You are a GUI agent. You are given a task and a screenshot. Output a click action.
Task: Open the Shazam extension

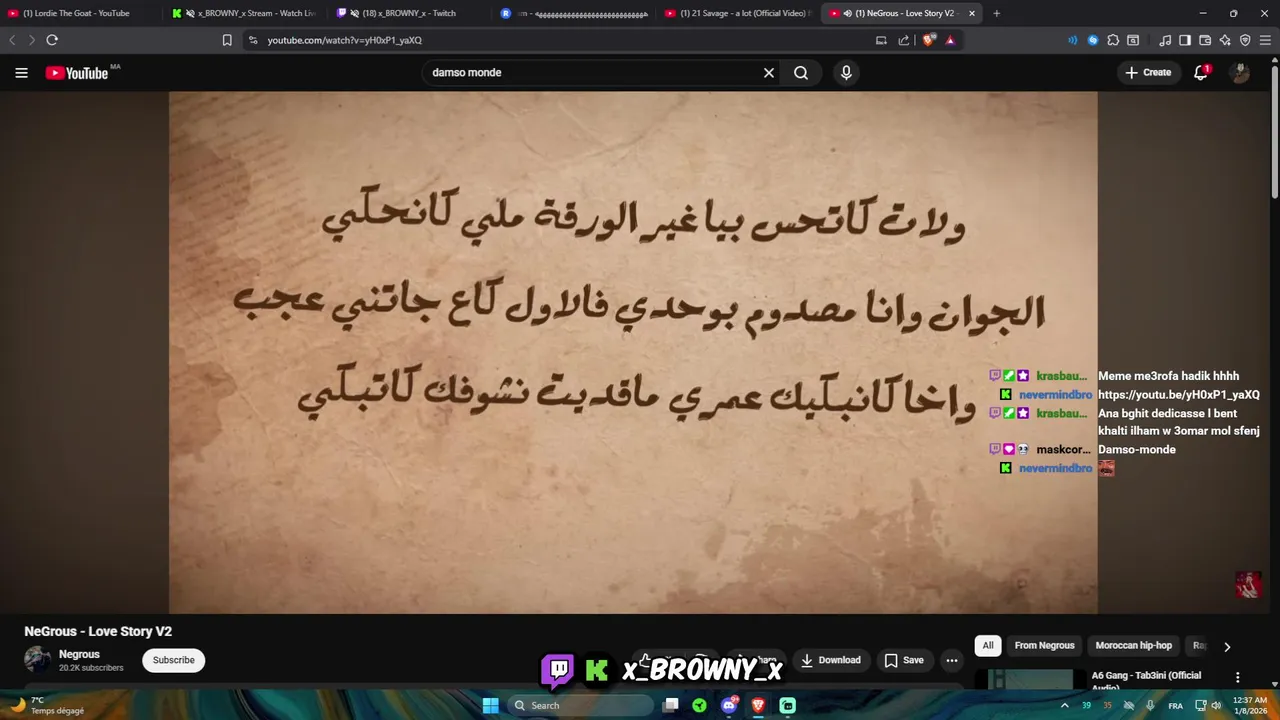1093,40
